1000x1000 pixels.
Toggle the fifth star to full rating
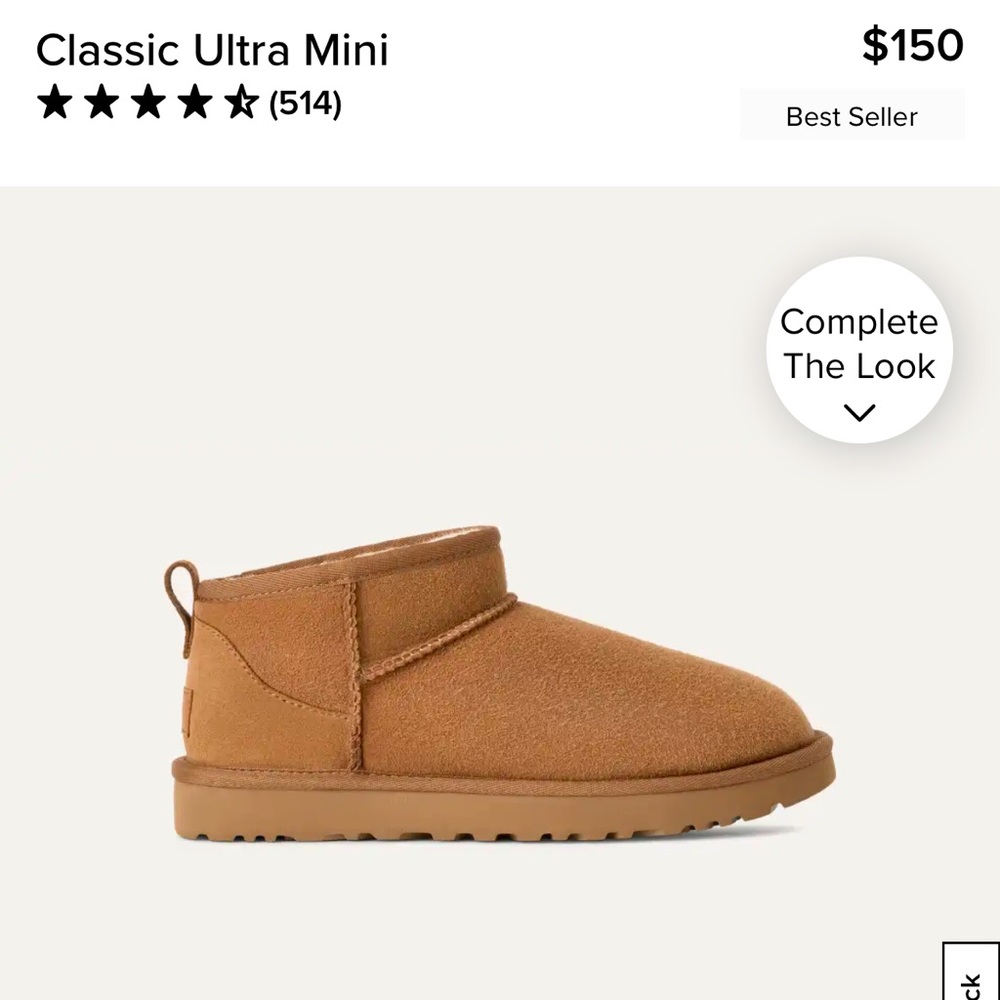pyautogui.click(x=240, y=103)
